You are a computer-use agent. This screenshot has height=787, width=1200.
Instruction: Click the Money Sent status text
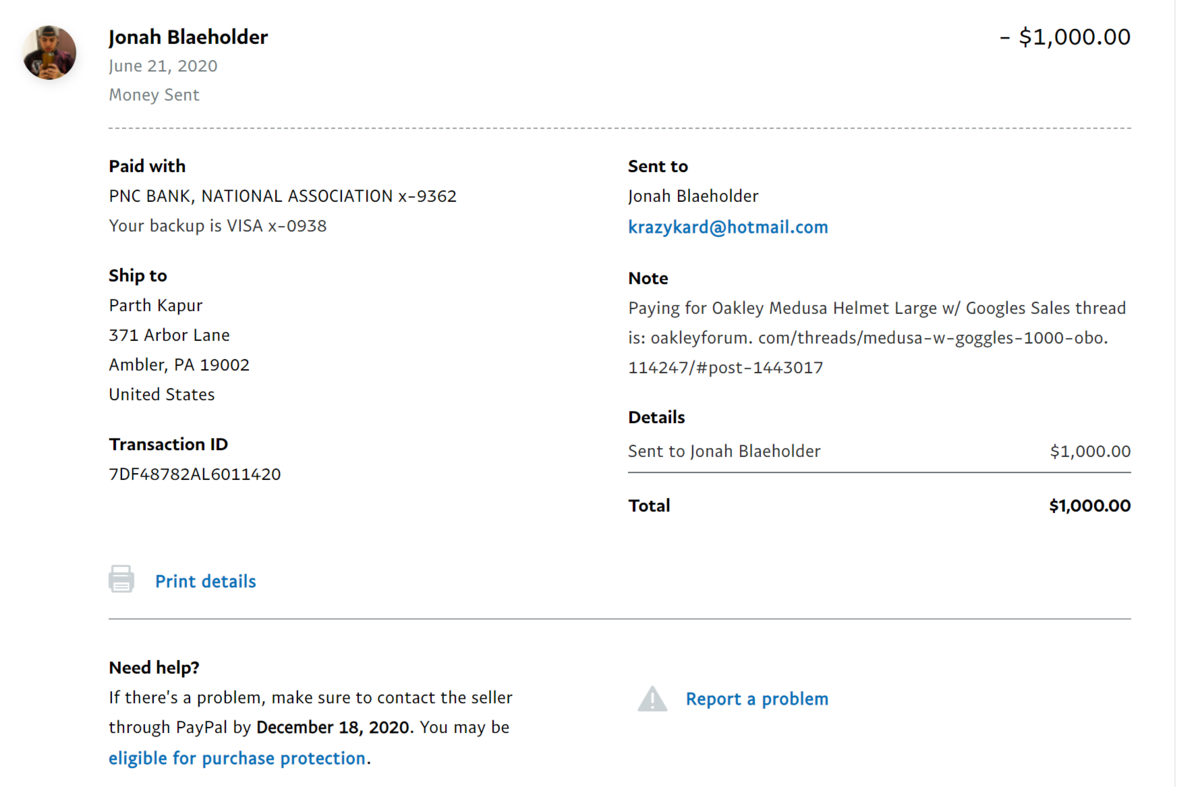click(x=154, y=95)
